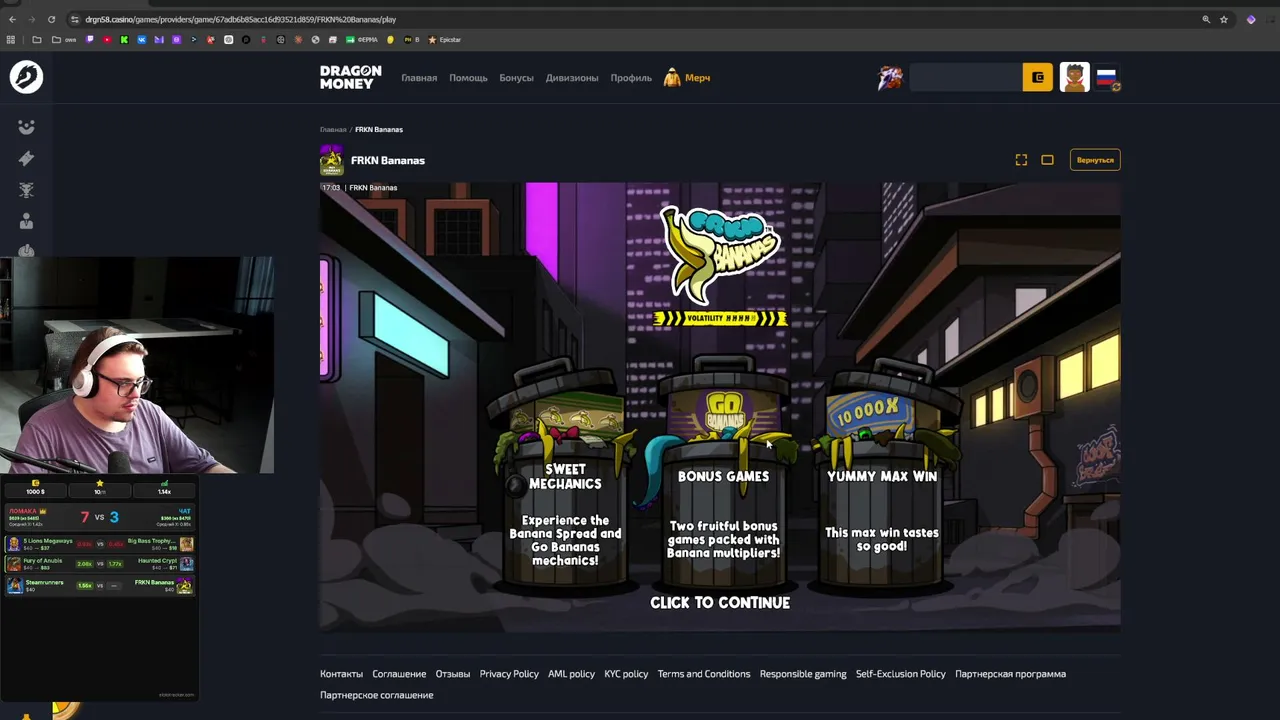Open the Epicstar bookmark

(x=445, y=40)
